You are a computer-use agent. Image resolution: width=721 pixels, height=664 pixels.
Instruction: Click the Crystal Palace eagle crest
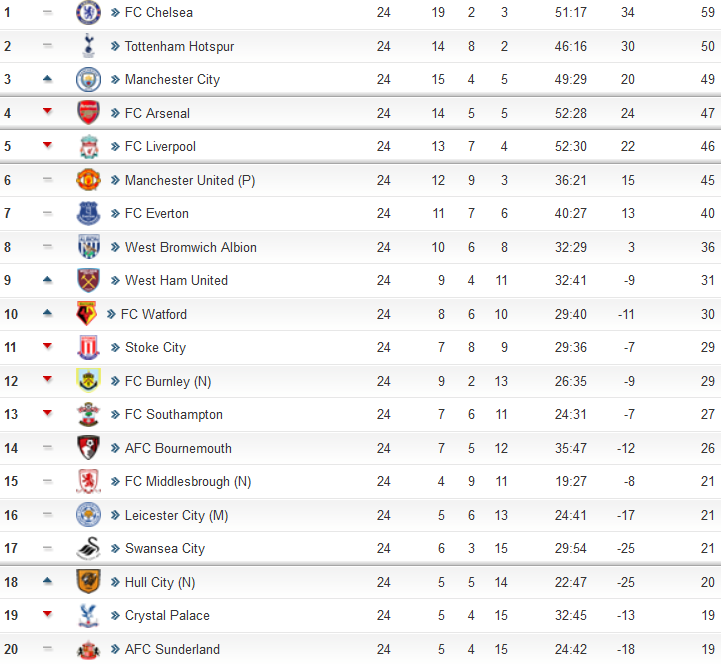tap(88, 615)
